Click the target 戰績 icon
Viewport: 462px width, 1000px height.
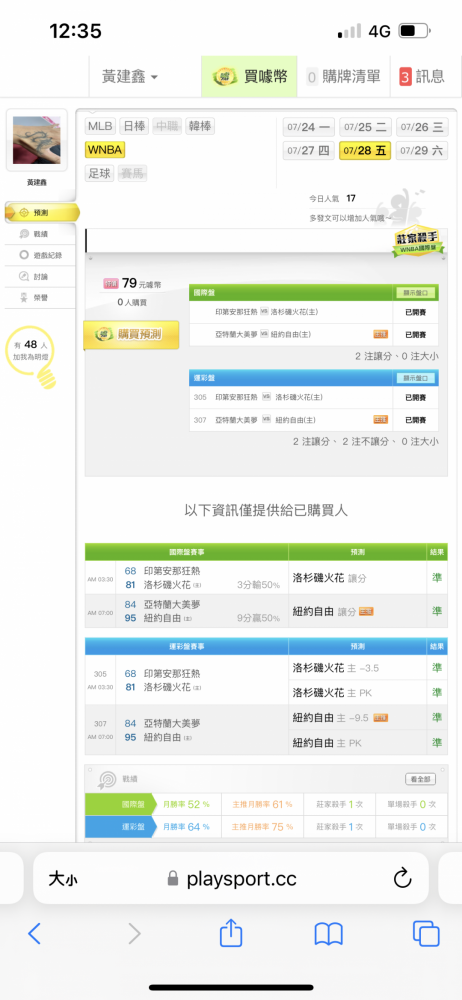pyautogui.click(x=106, y=779)
